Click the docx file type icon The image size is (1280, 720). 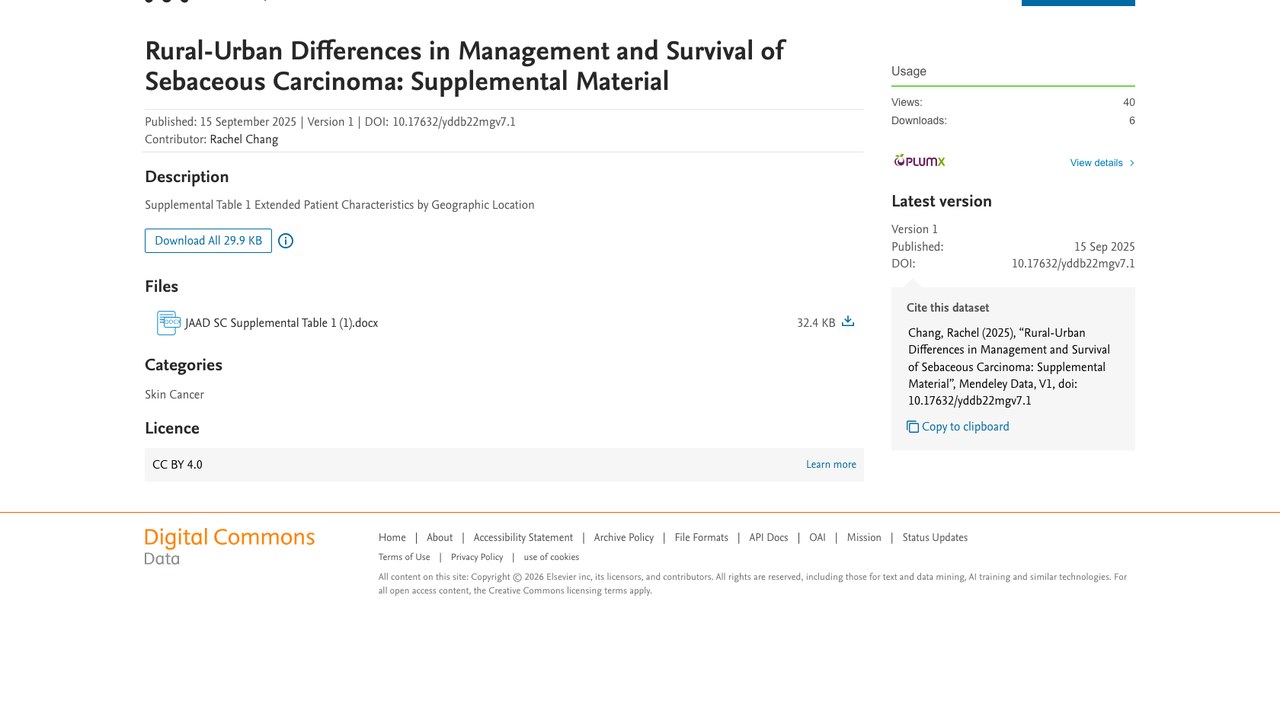(x=169, y=323)
